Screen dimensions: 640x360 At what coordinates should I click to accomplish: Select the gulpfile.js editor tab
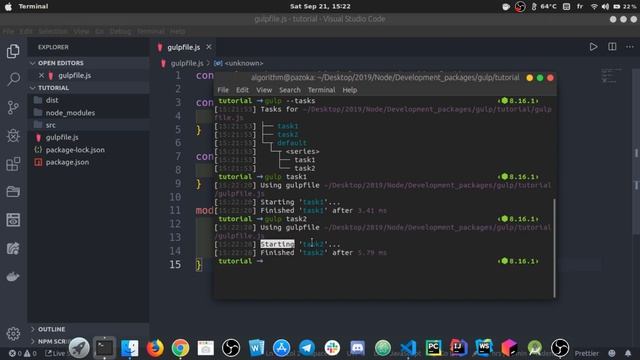184,47
